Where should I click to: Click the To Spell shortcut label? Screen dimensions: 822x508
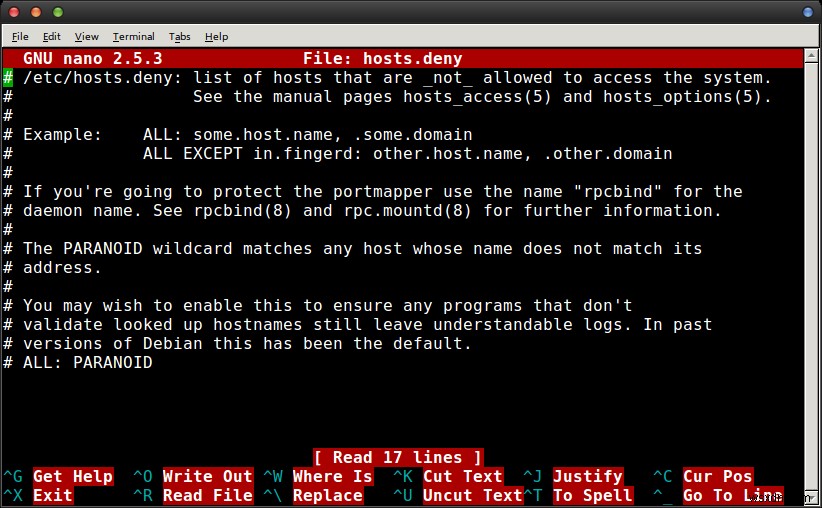[x=592, y=495]
